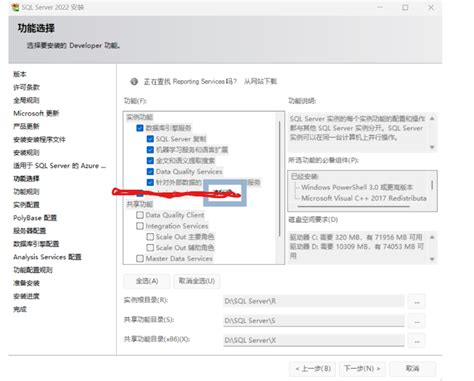Select the 版本 step in sidebar
The height and width of the screenshot is (381, 474).
point(20,74)
